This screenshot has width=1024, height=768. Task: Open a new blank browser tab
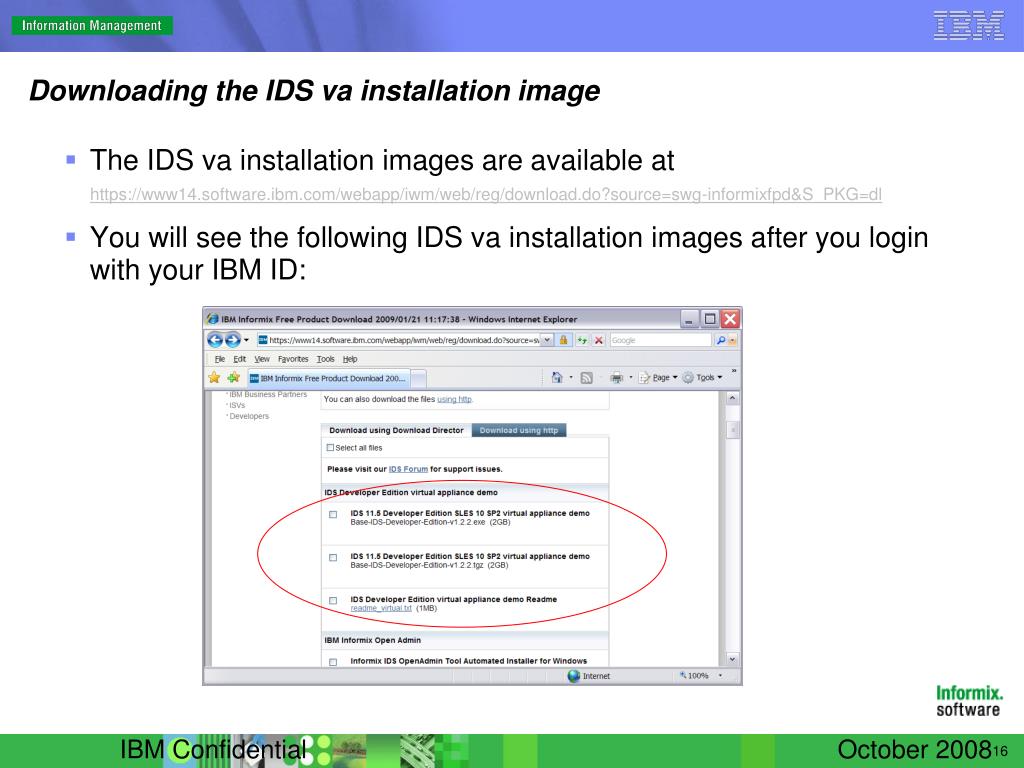(x=418, y=378)
